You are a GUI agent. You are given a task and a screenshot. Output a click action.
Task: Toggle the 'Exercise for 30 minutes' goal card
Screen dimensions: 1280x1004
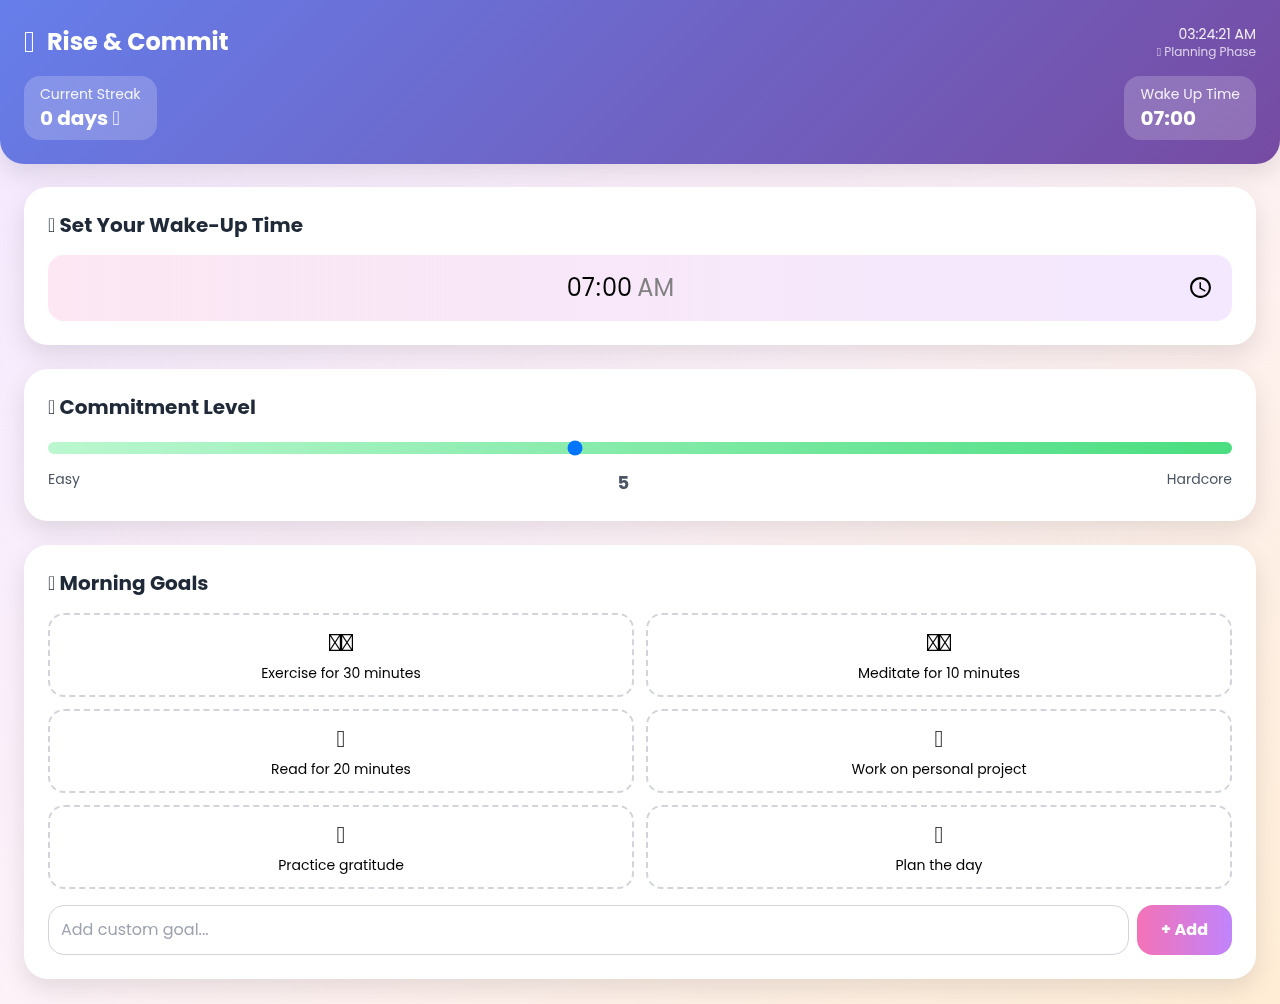pyautogui.click(x=340, y=655)
